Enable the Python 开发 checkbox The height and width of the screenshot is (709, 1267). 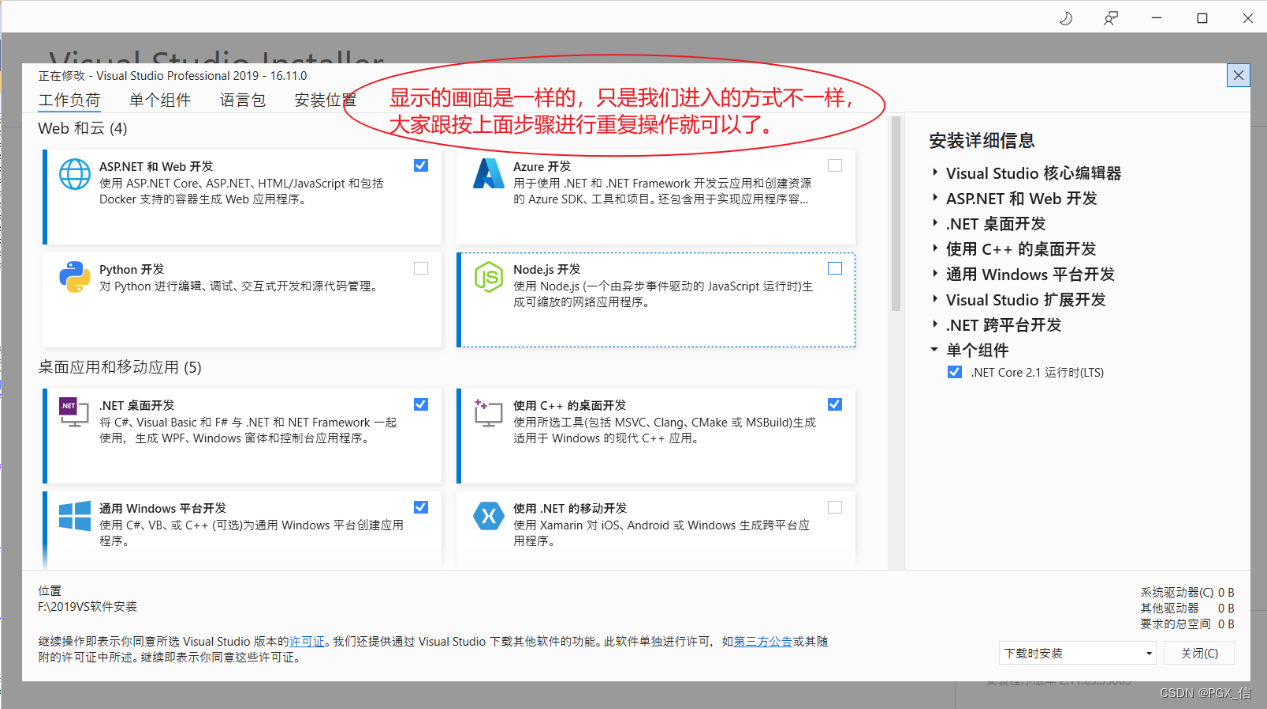pos(421,268)
